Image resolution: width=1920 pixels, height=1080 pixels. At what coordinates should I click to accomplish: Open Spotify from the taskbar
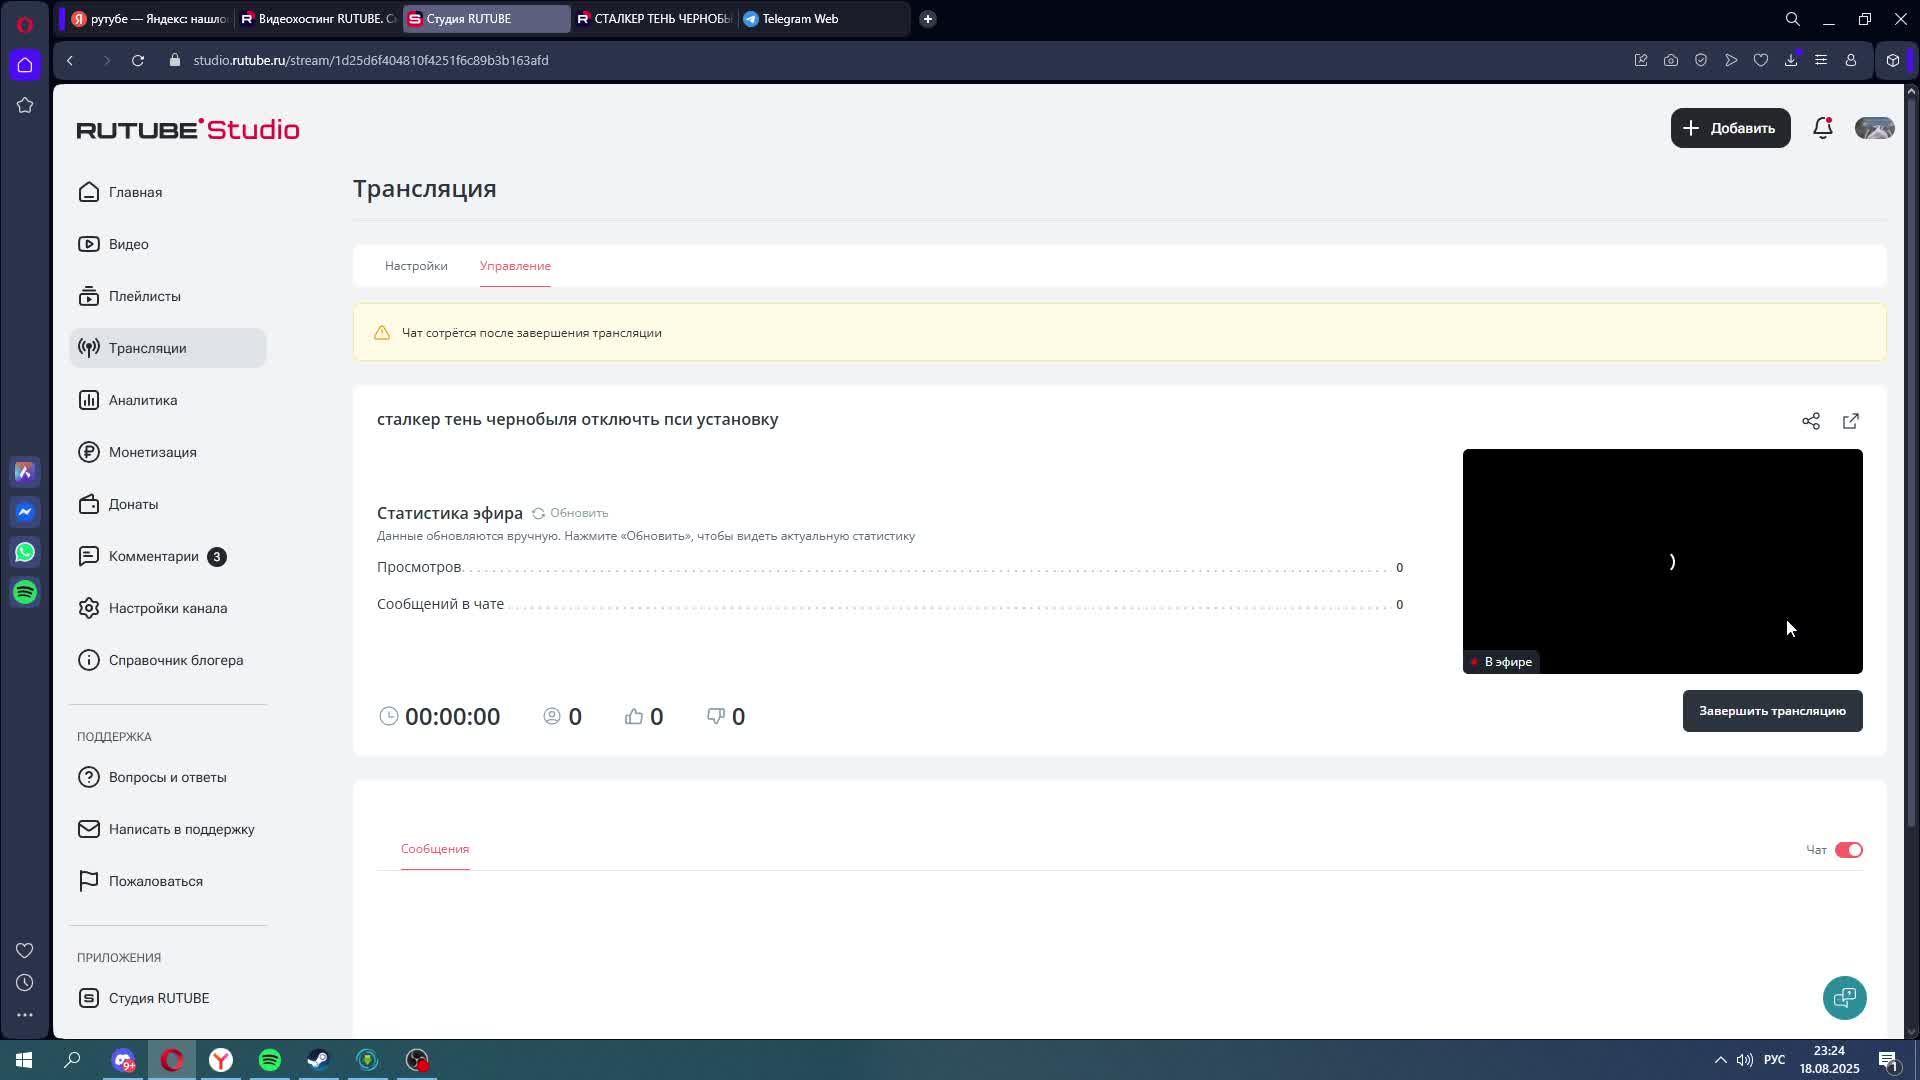(x=269, y=1059)
